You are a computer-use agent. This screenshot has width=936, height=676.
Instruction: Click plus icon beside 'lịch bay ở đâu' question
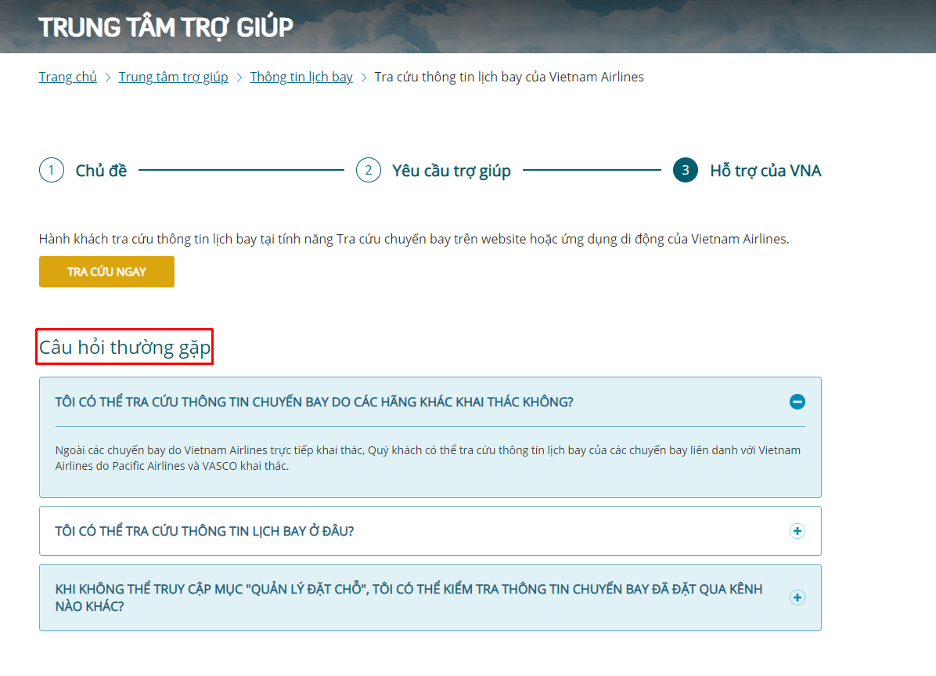point(797,531)
